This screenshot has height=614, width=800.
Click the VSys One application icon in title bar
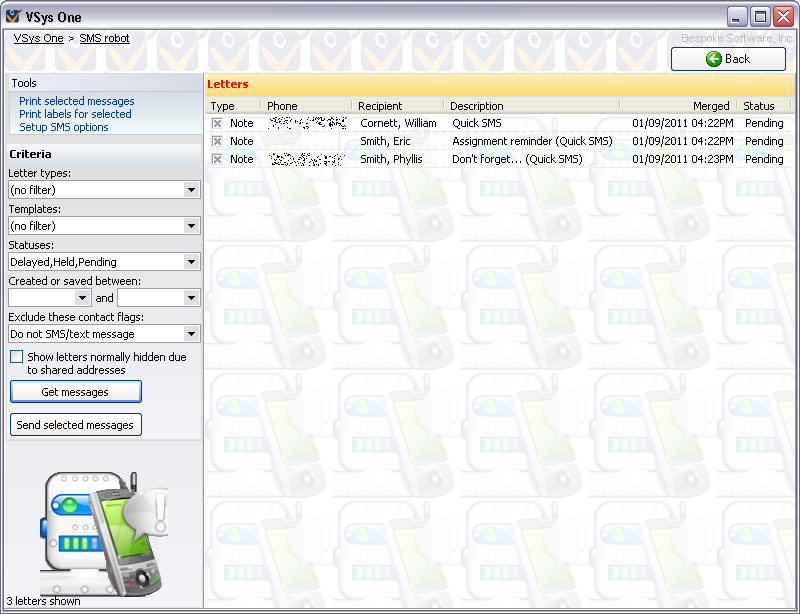[13, 16]
